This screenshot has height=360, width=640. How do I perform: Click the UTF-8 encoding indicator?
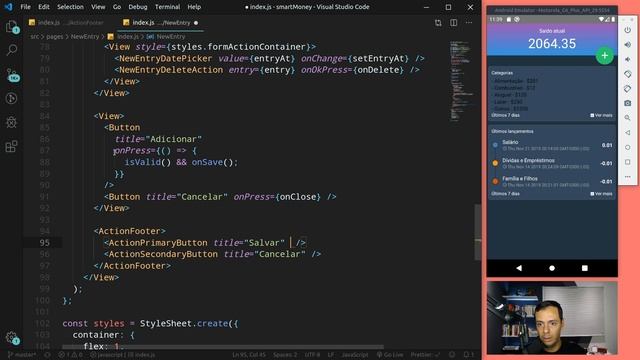tap(312, 355)
